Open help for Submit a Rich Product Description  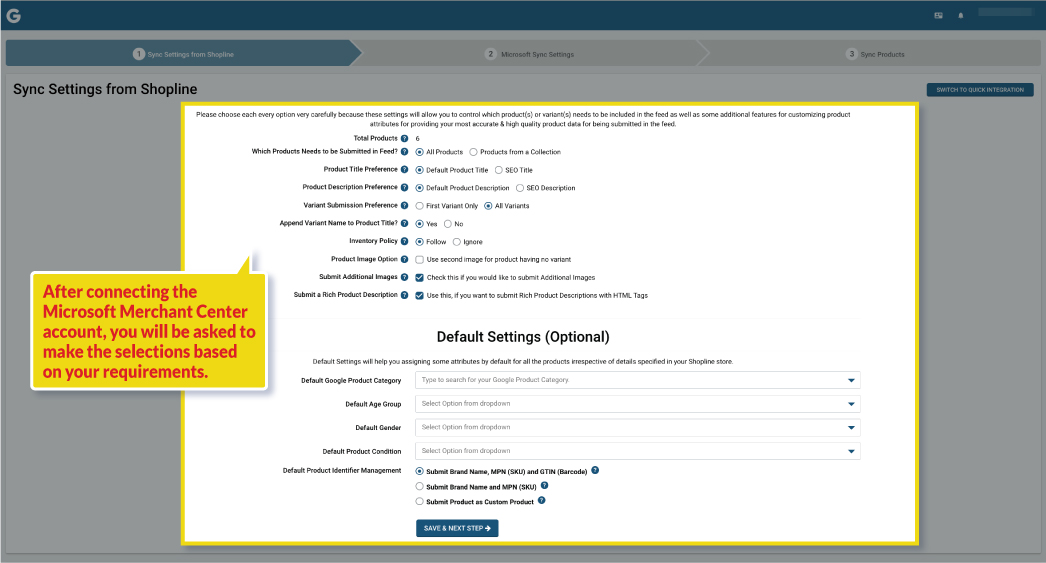coord(404,295)
